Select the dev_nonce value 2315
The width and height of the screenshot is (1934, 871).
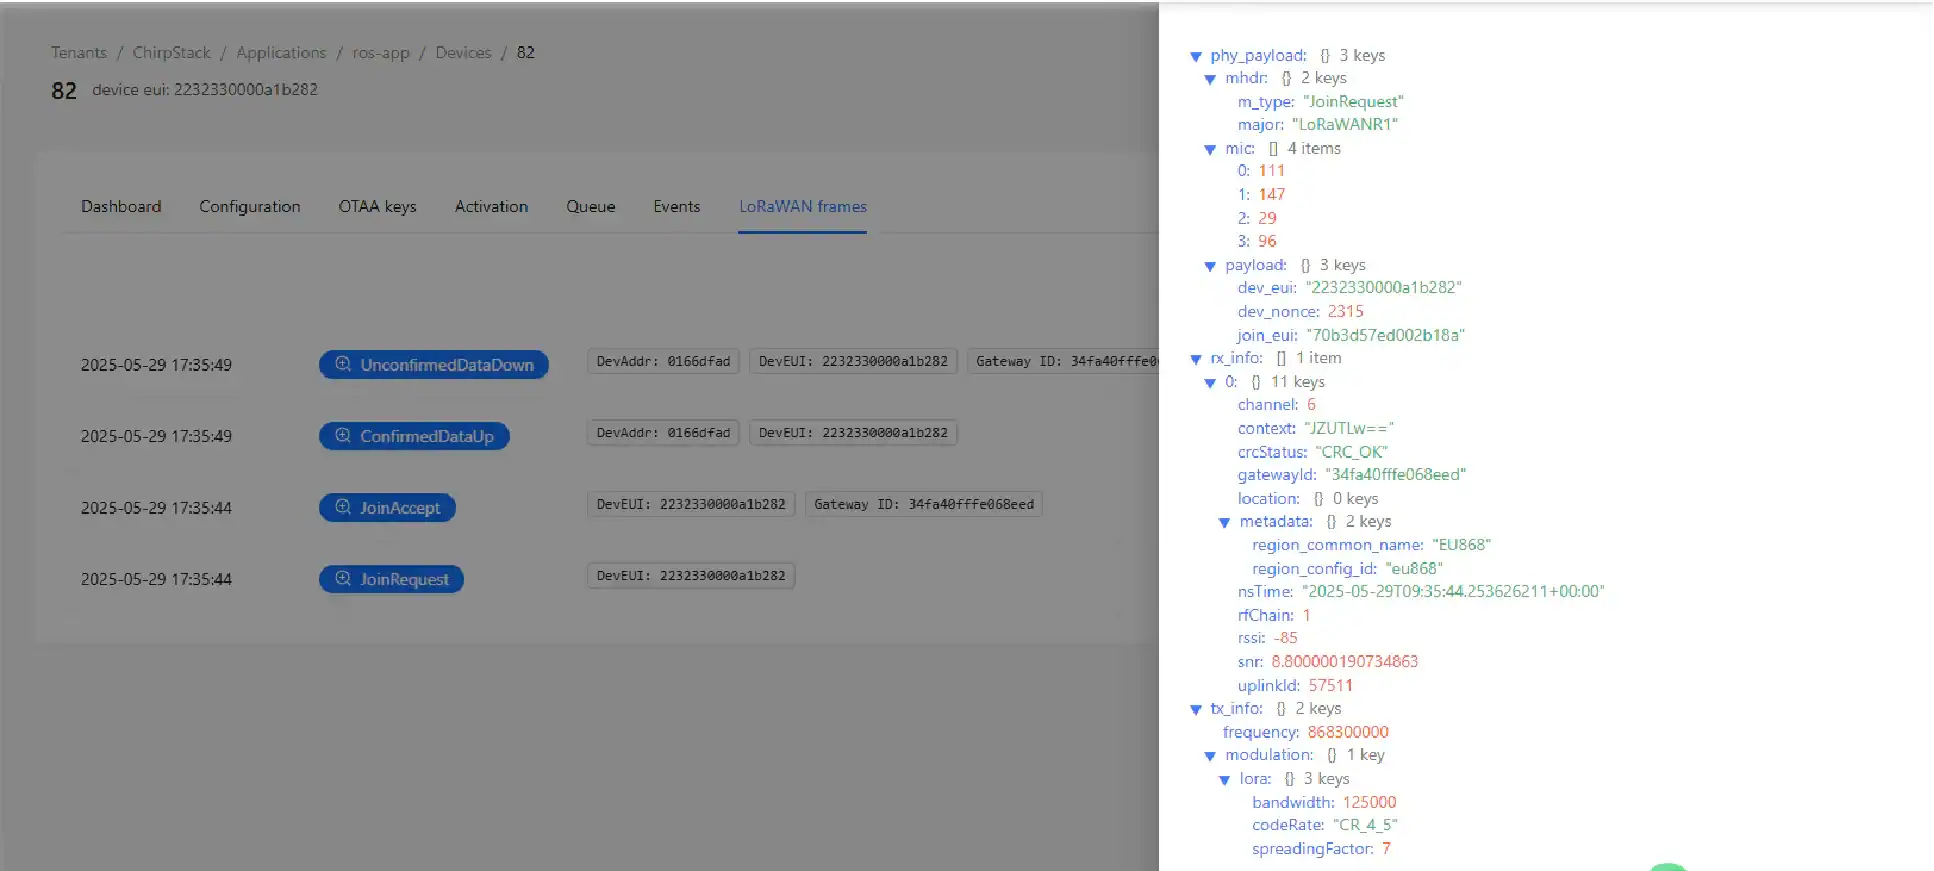click(1345, 312)
